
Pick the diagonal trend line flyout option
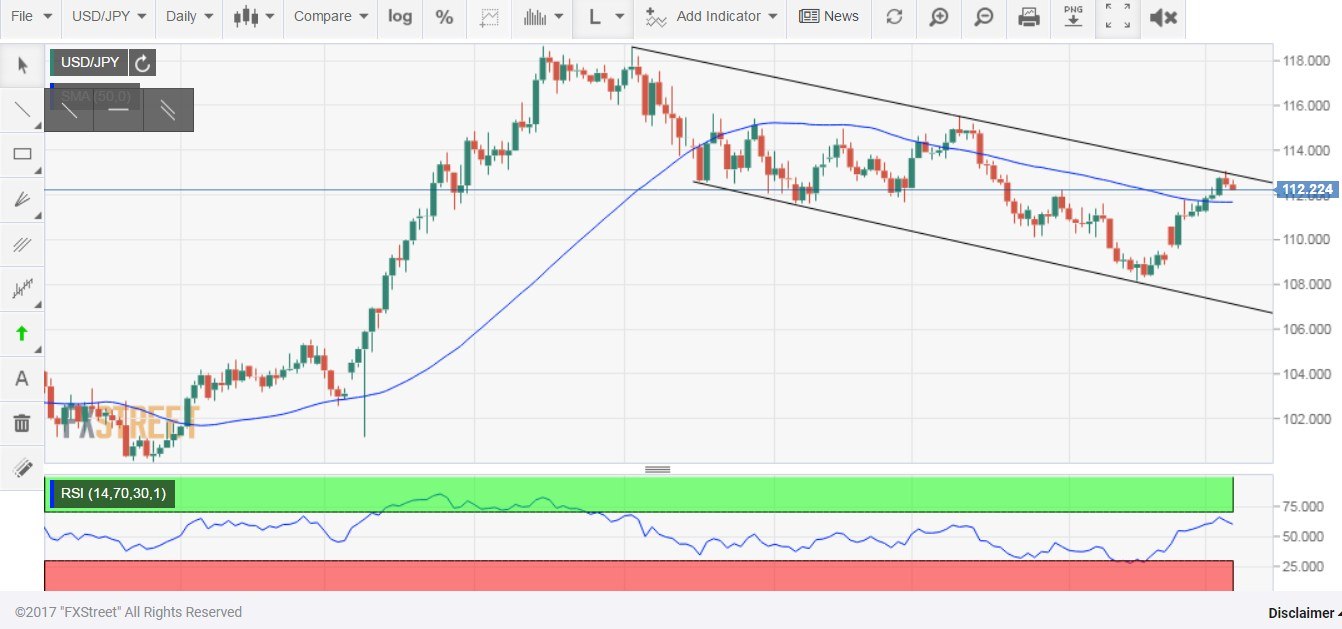point(69,110)
